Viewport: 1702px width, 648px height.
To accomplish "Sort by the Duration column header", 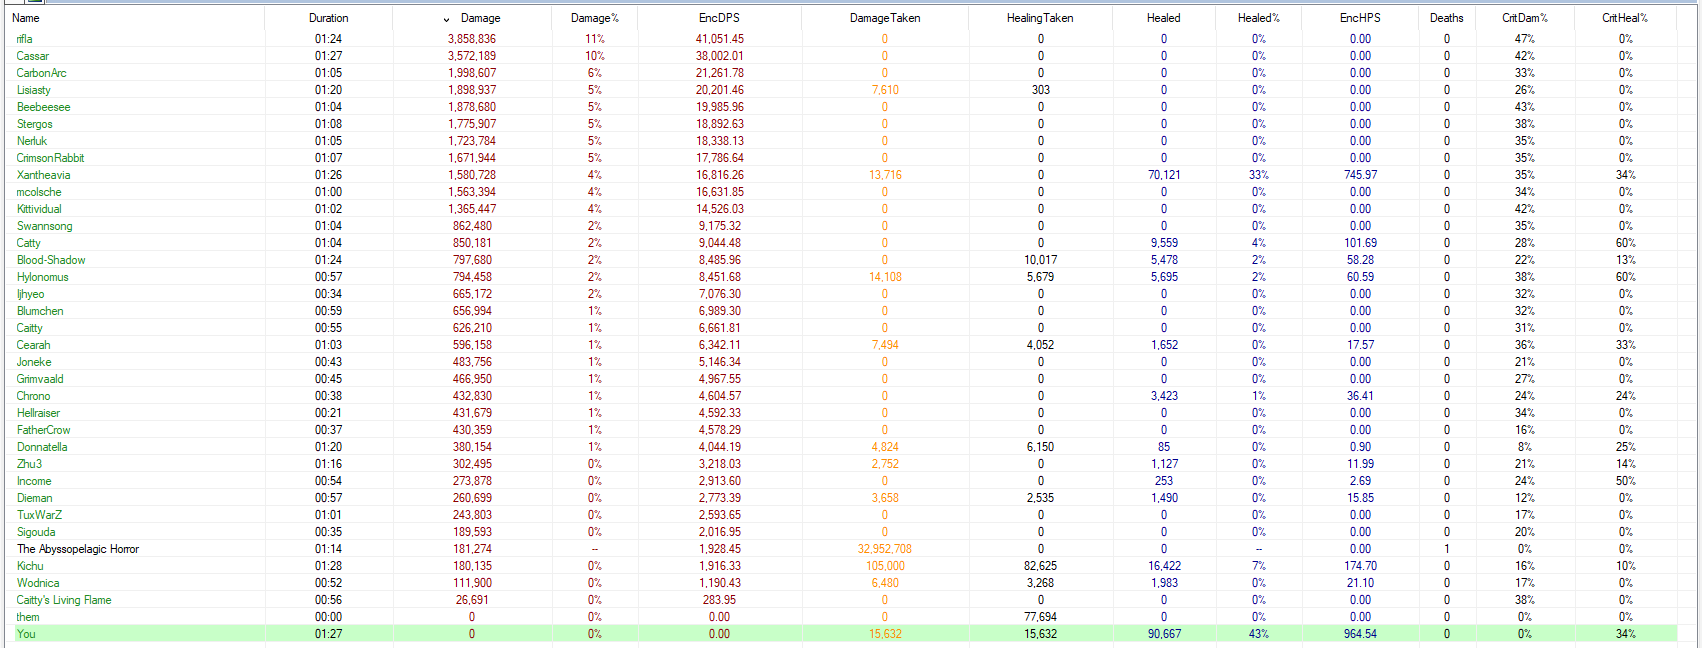I will pyautogui.click(x=328, y=18).
